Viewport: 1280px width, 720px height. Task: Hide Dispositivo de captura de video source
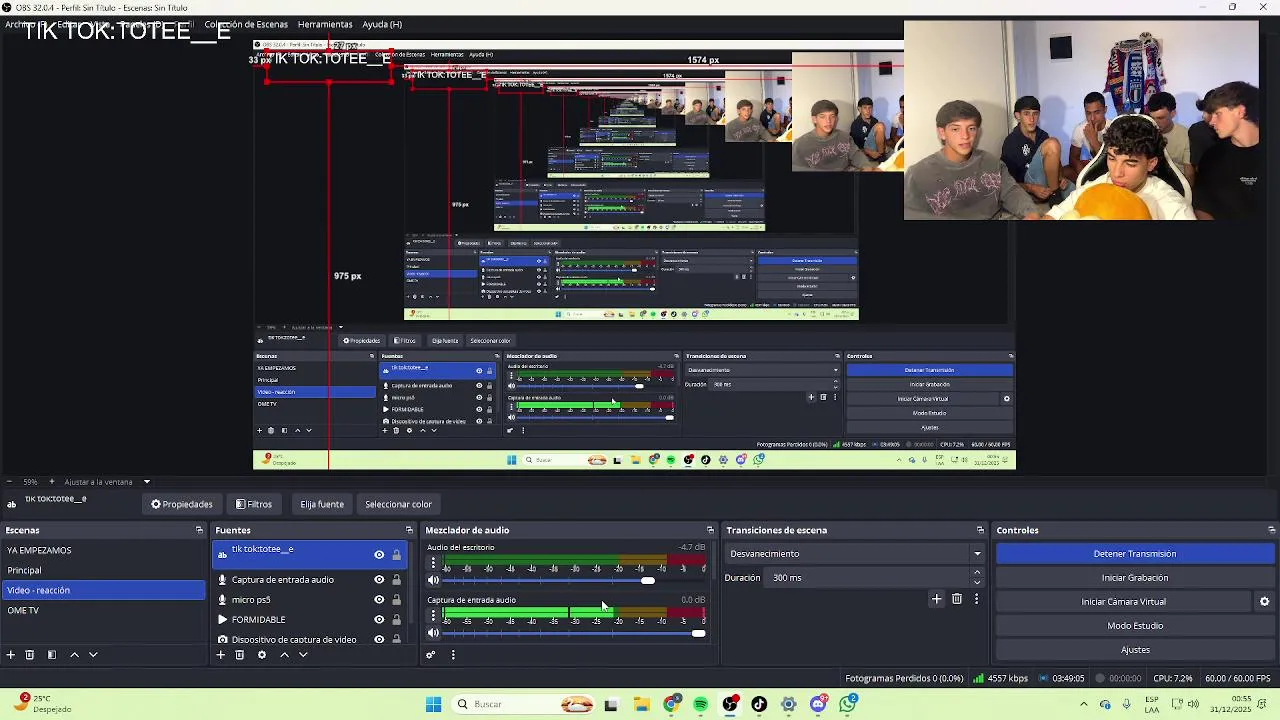click(x=379, y=639)
